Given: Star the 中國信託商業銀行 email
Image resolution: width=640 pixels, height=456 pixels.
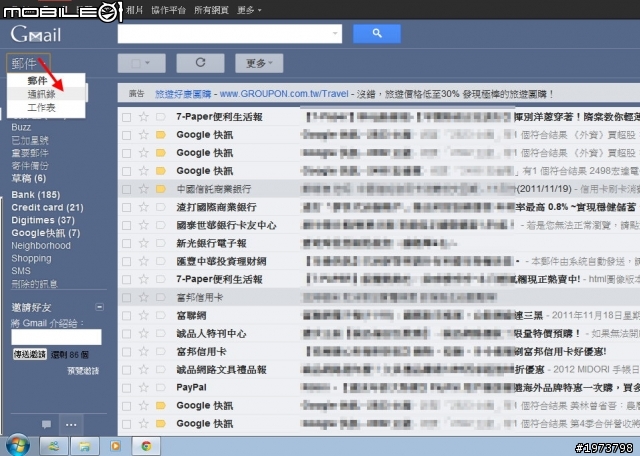Looking at the screenshot, I should [x=143, y=189].
